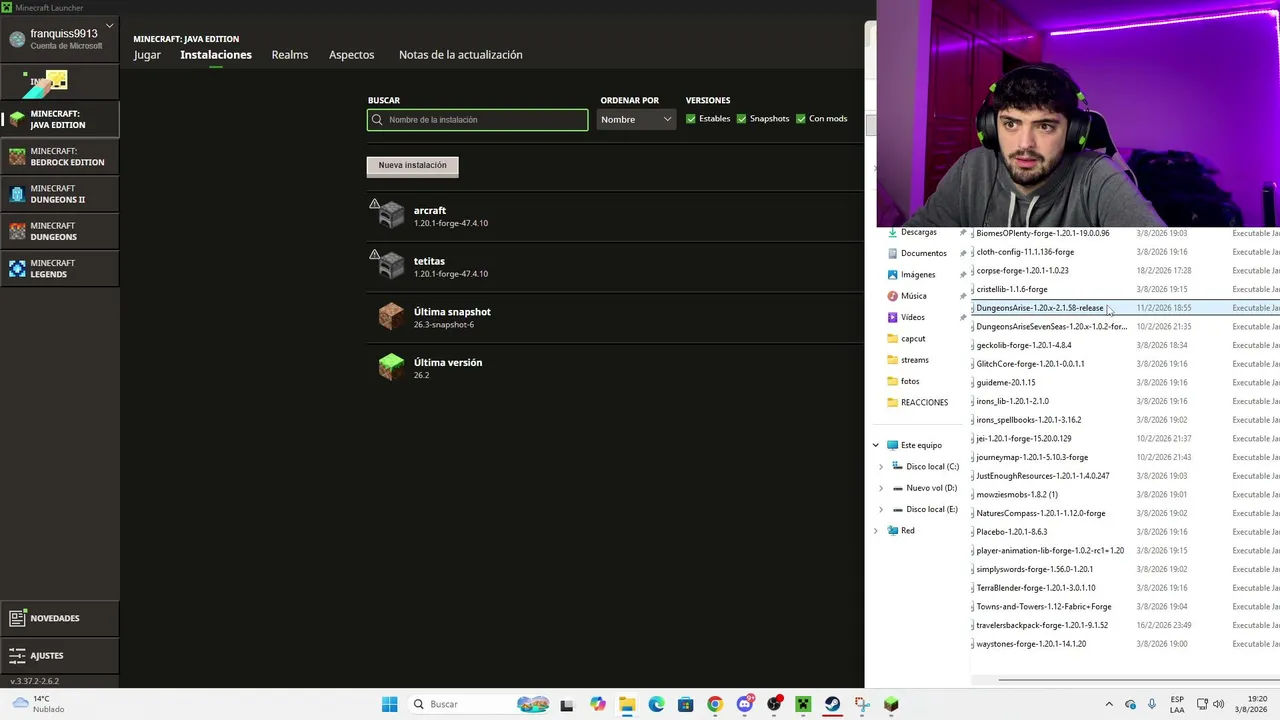The image size is (1280, 720).
Task: Click the dirt block icon of Última snapshot
Action: (x=391, y=316)
